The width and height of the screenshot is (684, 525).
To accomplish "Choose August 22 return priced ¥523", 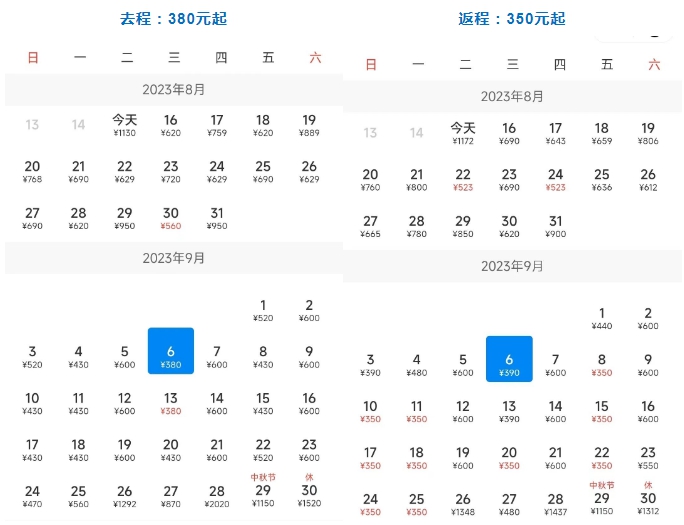I will pos(462,180).
